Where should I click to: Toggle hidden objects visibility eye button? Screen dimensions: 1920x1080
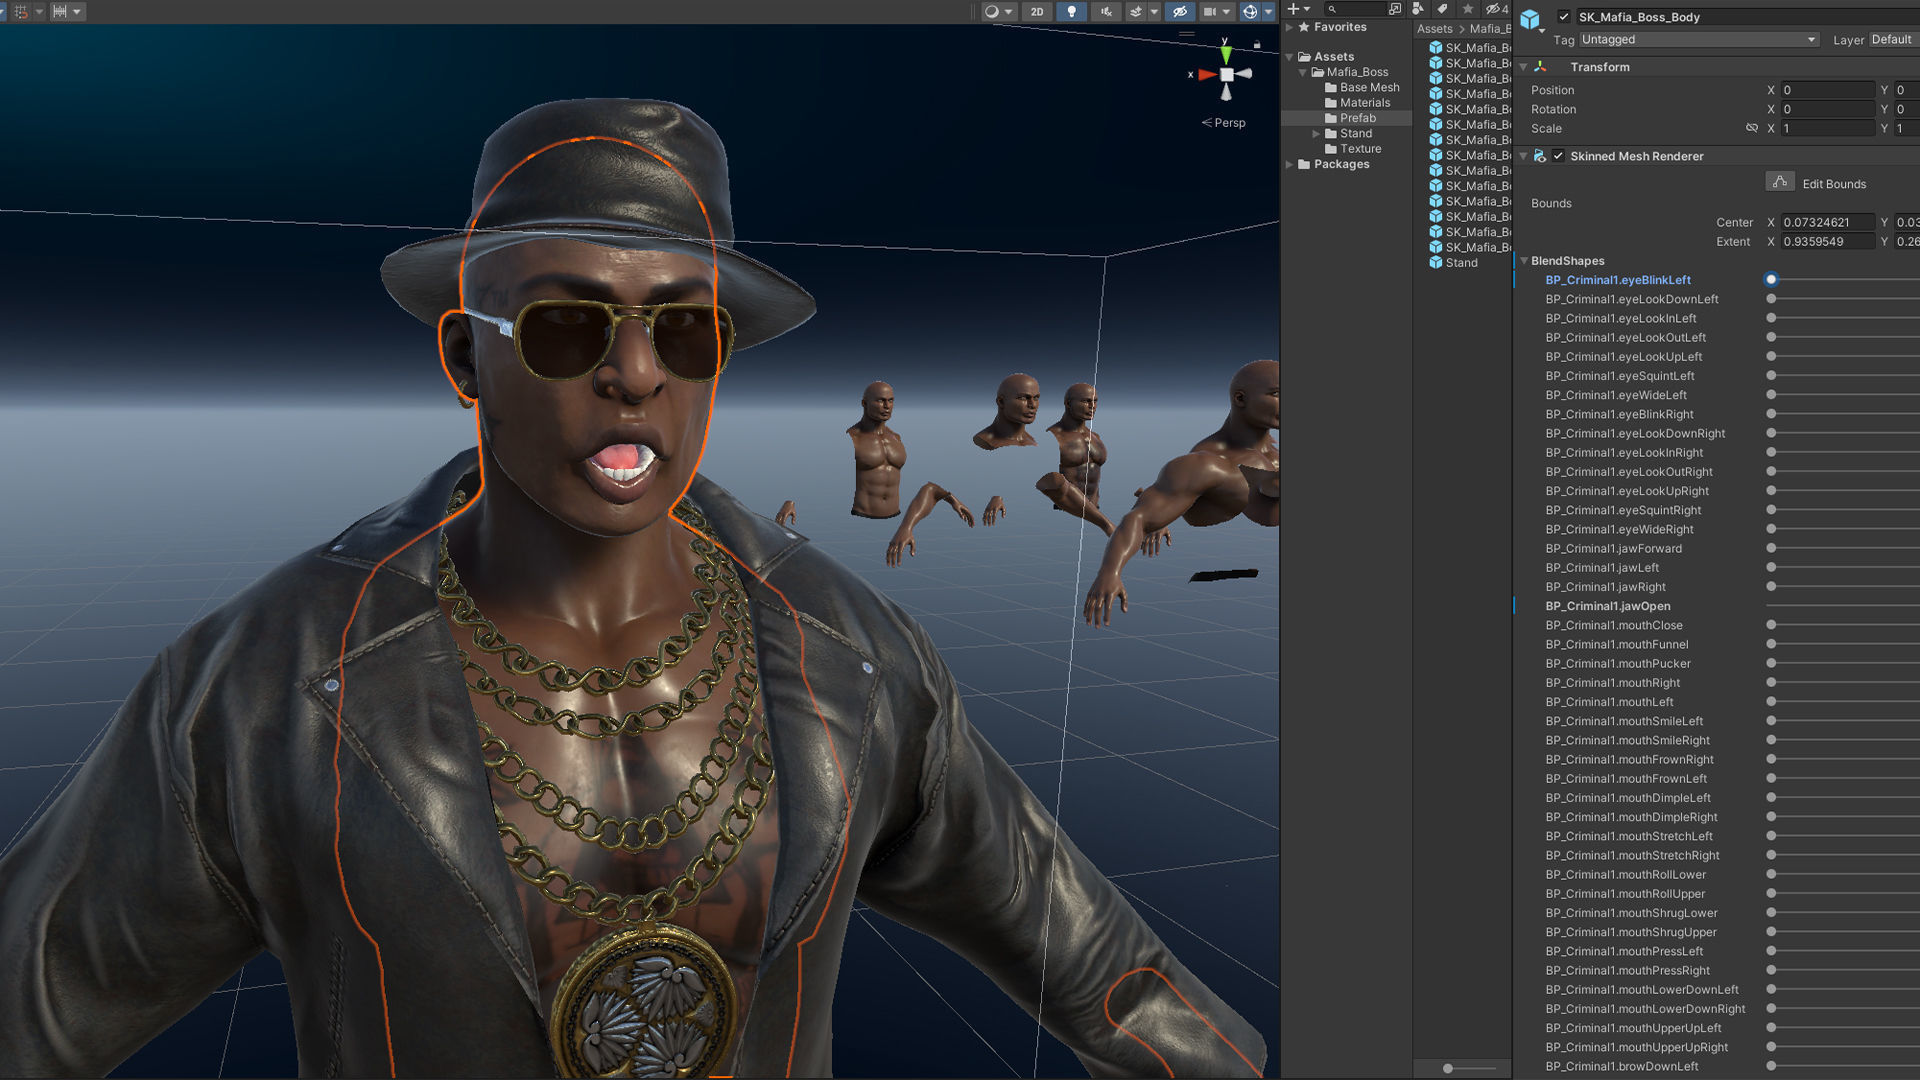click(x=1180, y=12)
